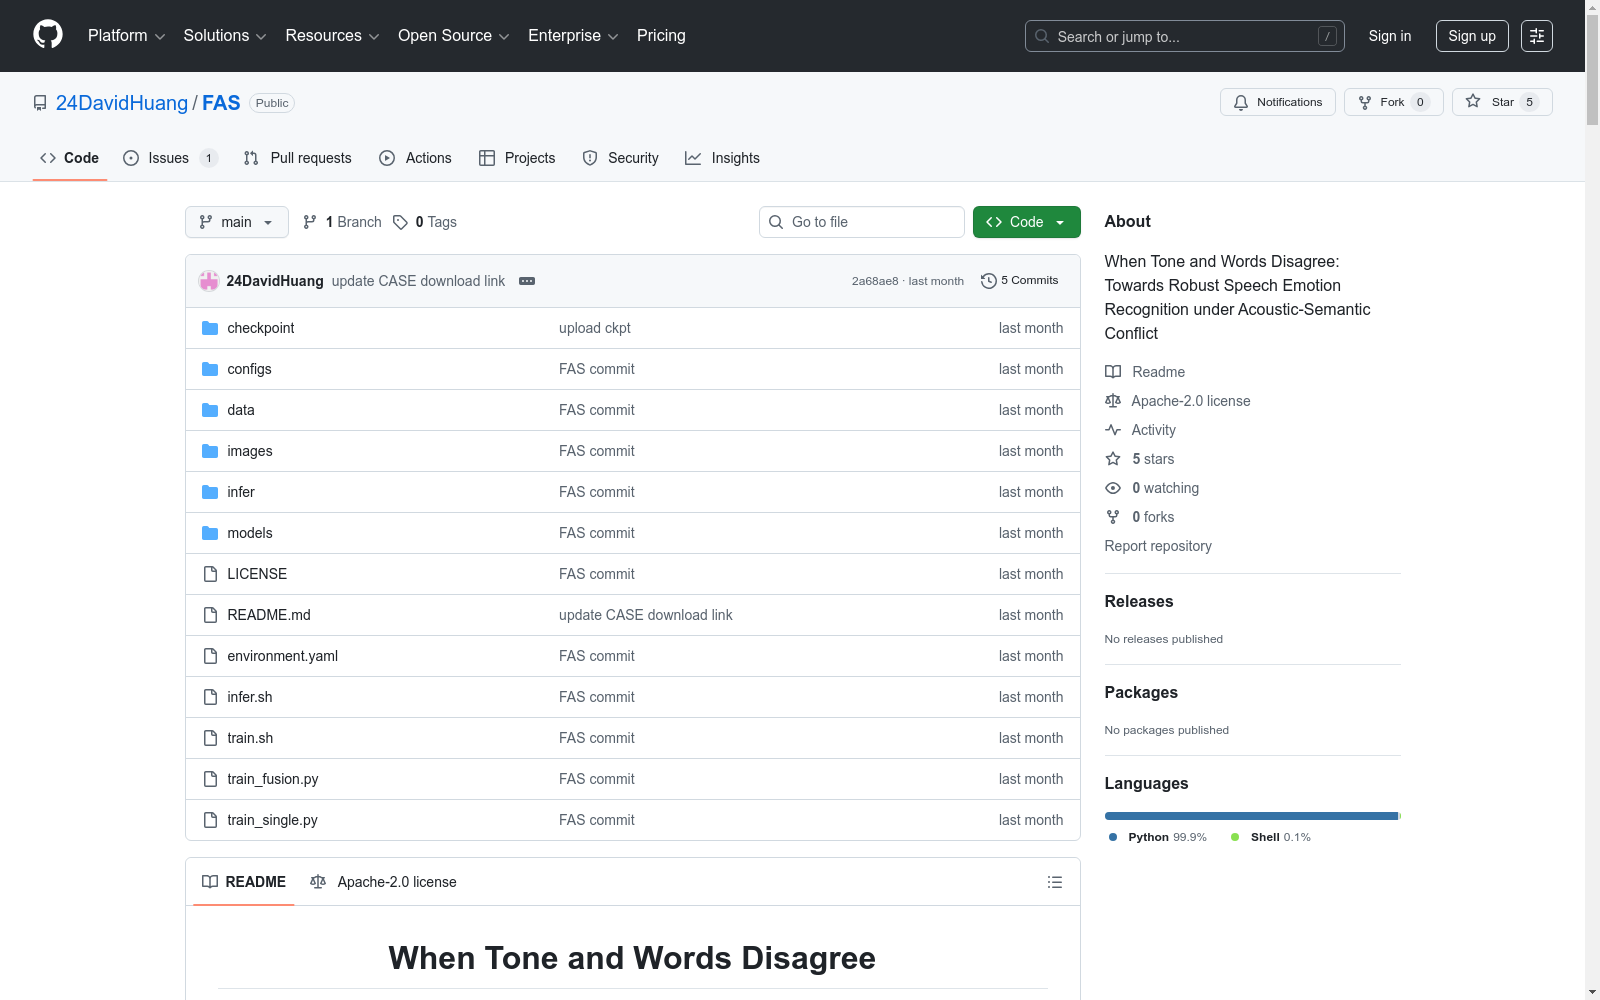Switch to the Actions tab
The width and height of the screenshot is (1600, 1000).
pos(416,158)
